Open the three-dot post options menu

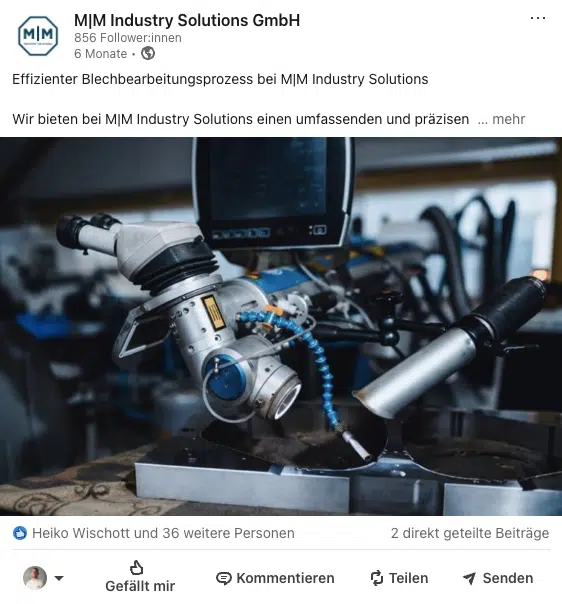point(538,18)
